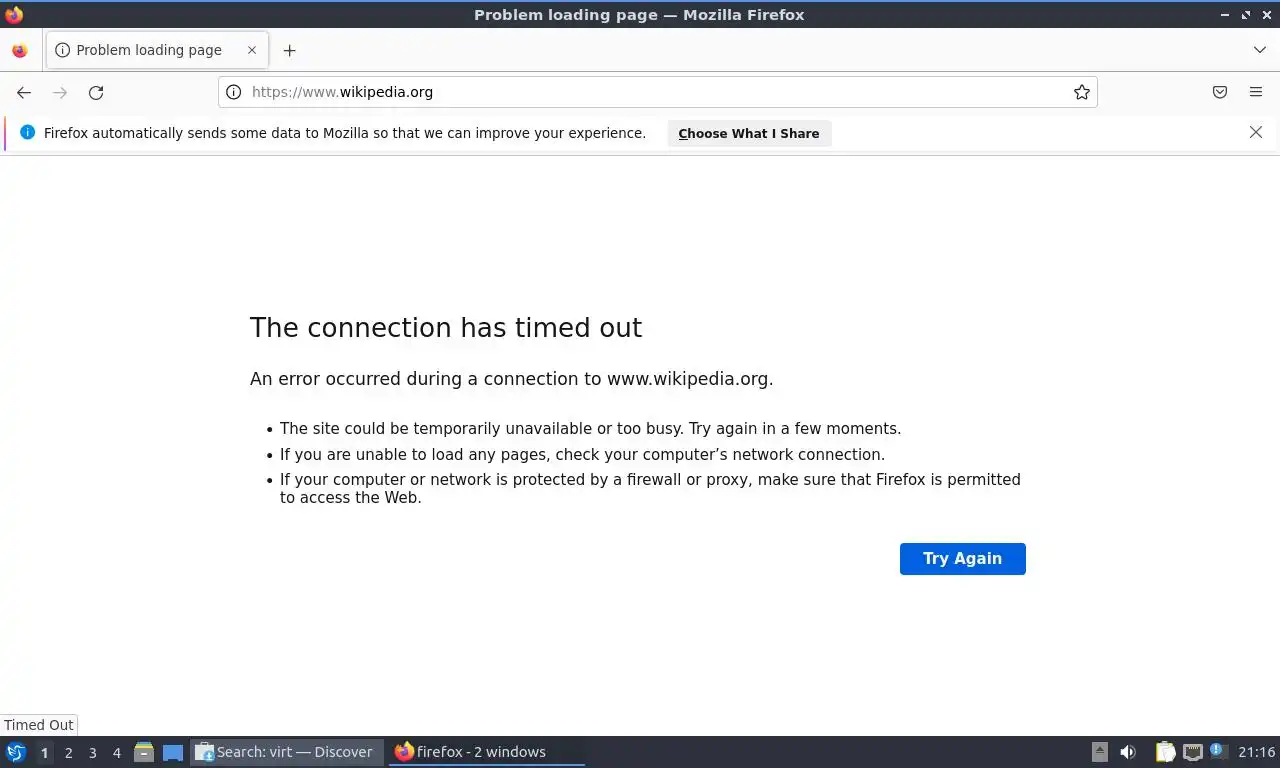Click the 21:16 taskbar clock
1280x768 pixels.
point(1257,752)
